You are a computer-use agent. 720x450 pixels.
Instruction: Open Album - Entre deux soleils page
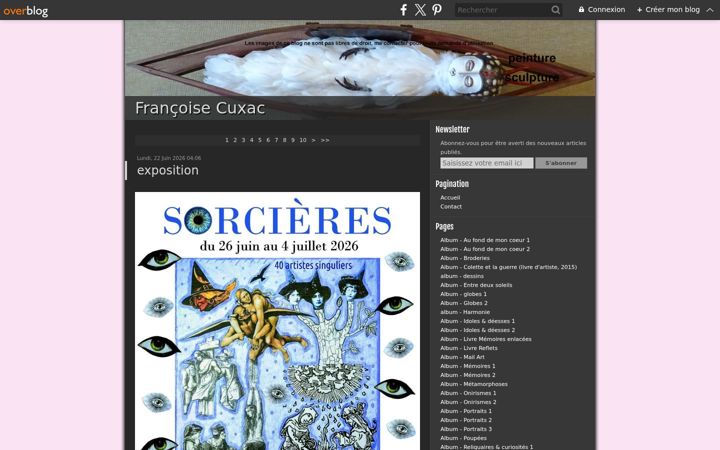(476, 285)
